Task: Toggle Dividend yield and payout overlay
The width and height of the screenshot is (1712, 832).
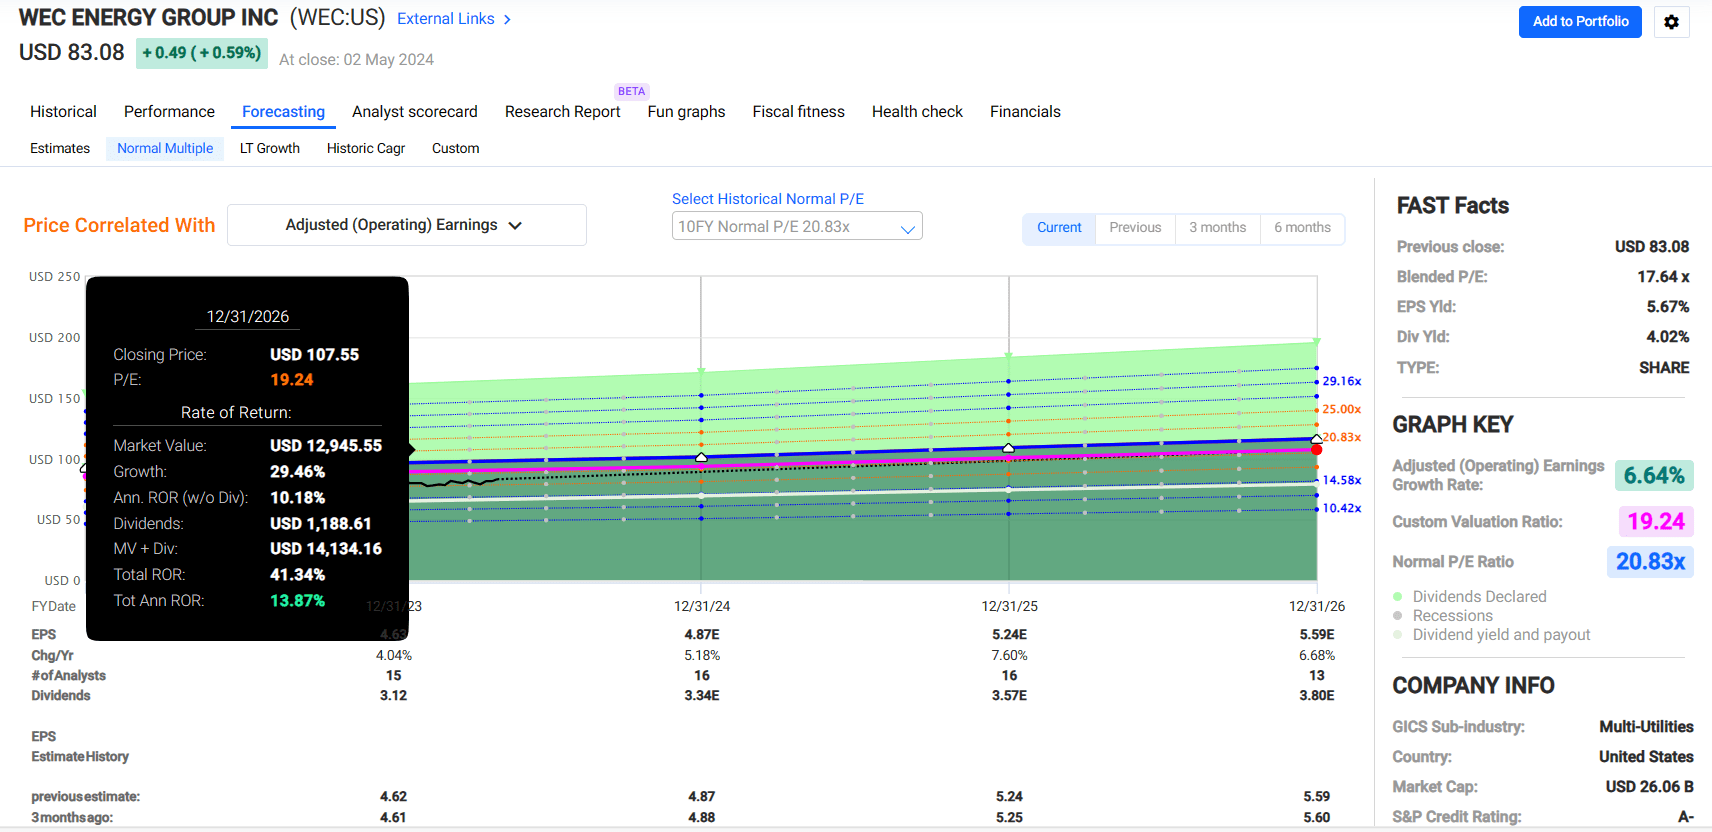Action: tap(1501, 635)
